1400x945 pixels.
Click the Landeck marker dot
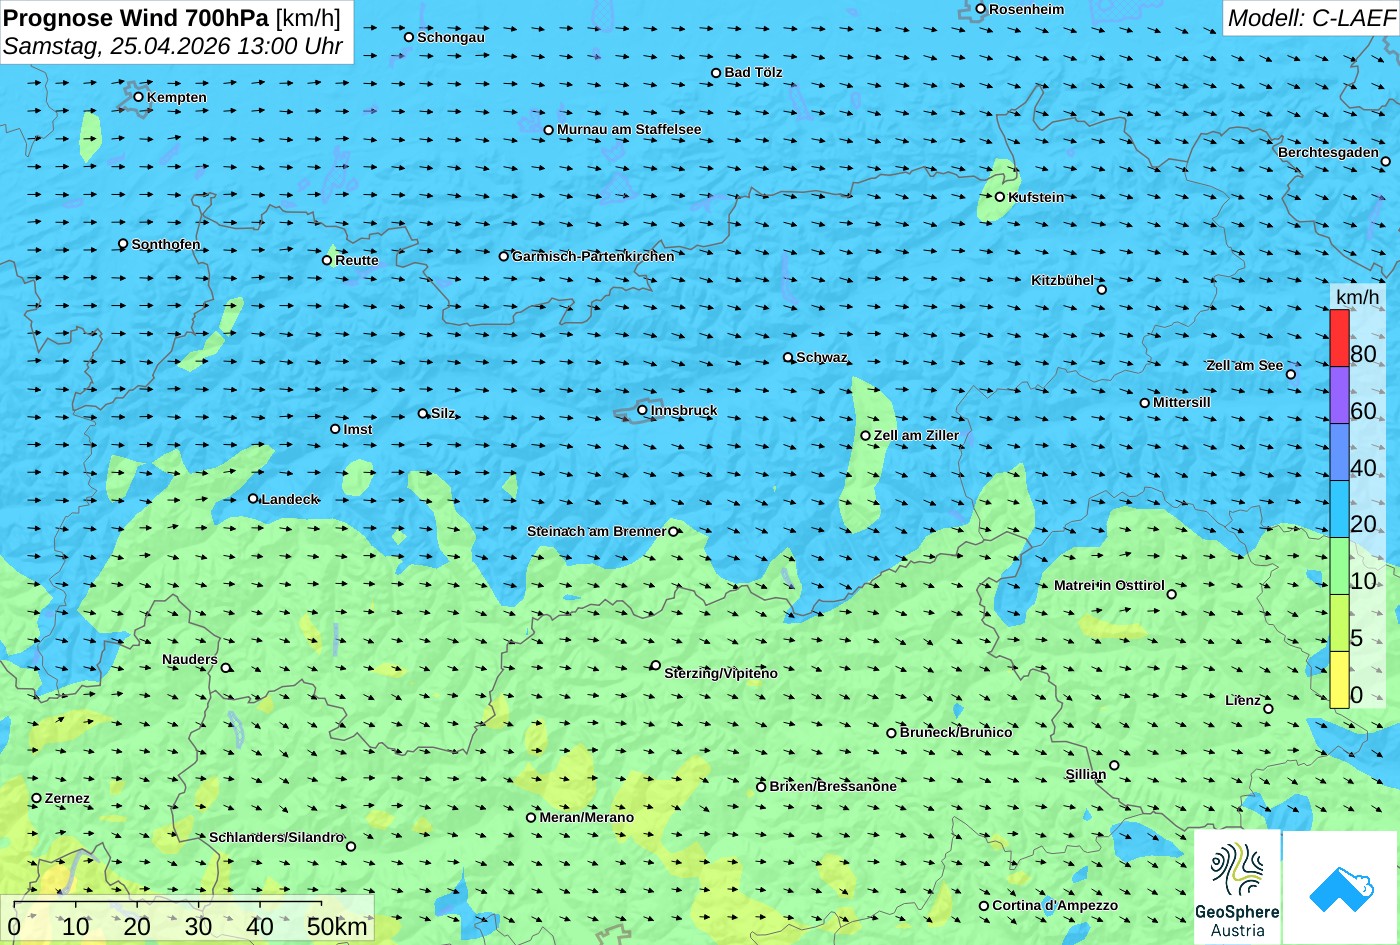tap(252, 498)
